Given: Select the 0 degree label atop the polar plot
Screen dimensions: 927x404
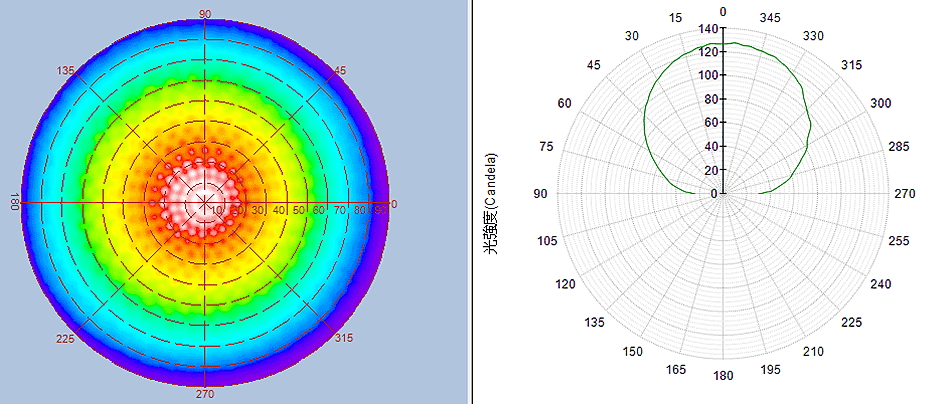Looking at the screenshot, I should click(x=723, y=12).
